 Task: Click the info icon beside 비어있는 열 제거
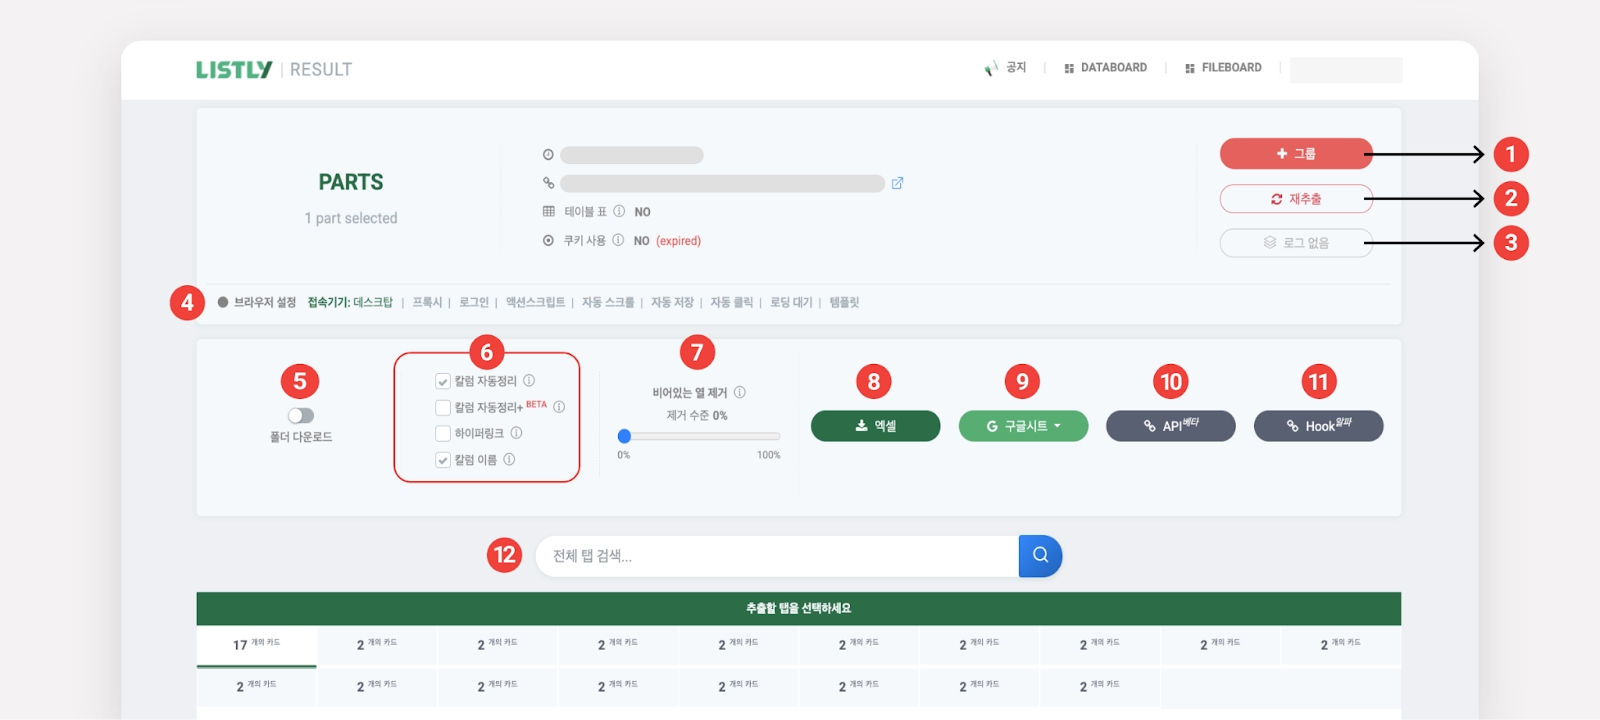pyautogui.click(x=739, y=392)
